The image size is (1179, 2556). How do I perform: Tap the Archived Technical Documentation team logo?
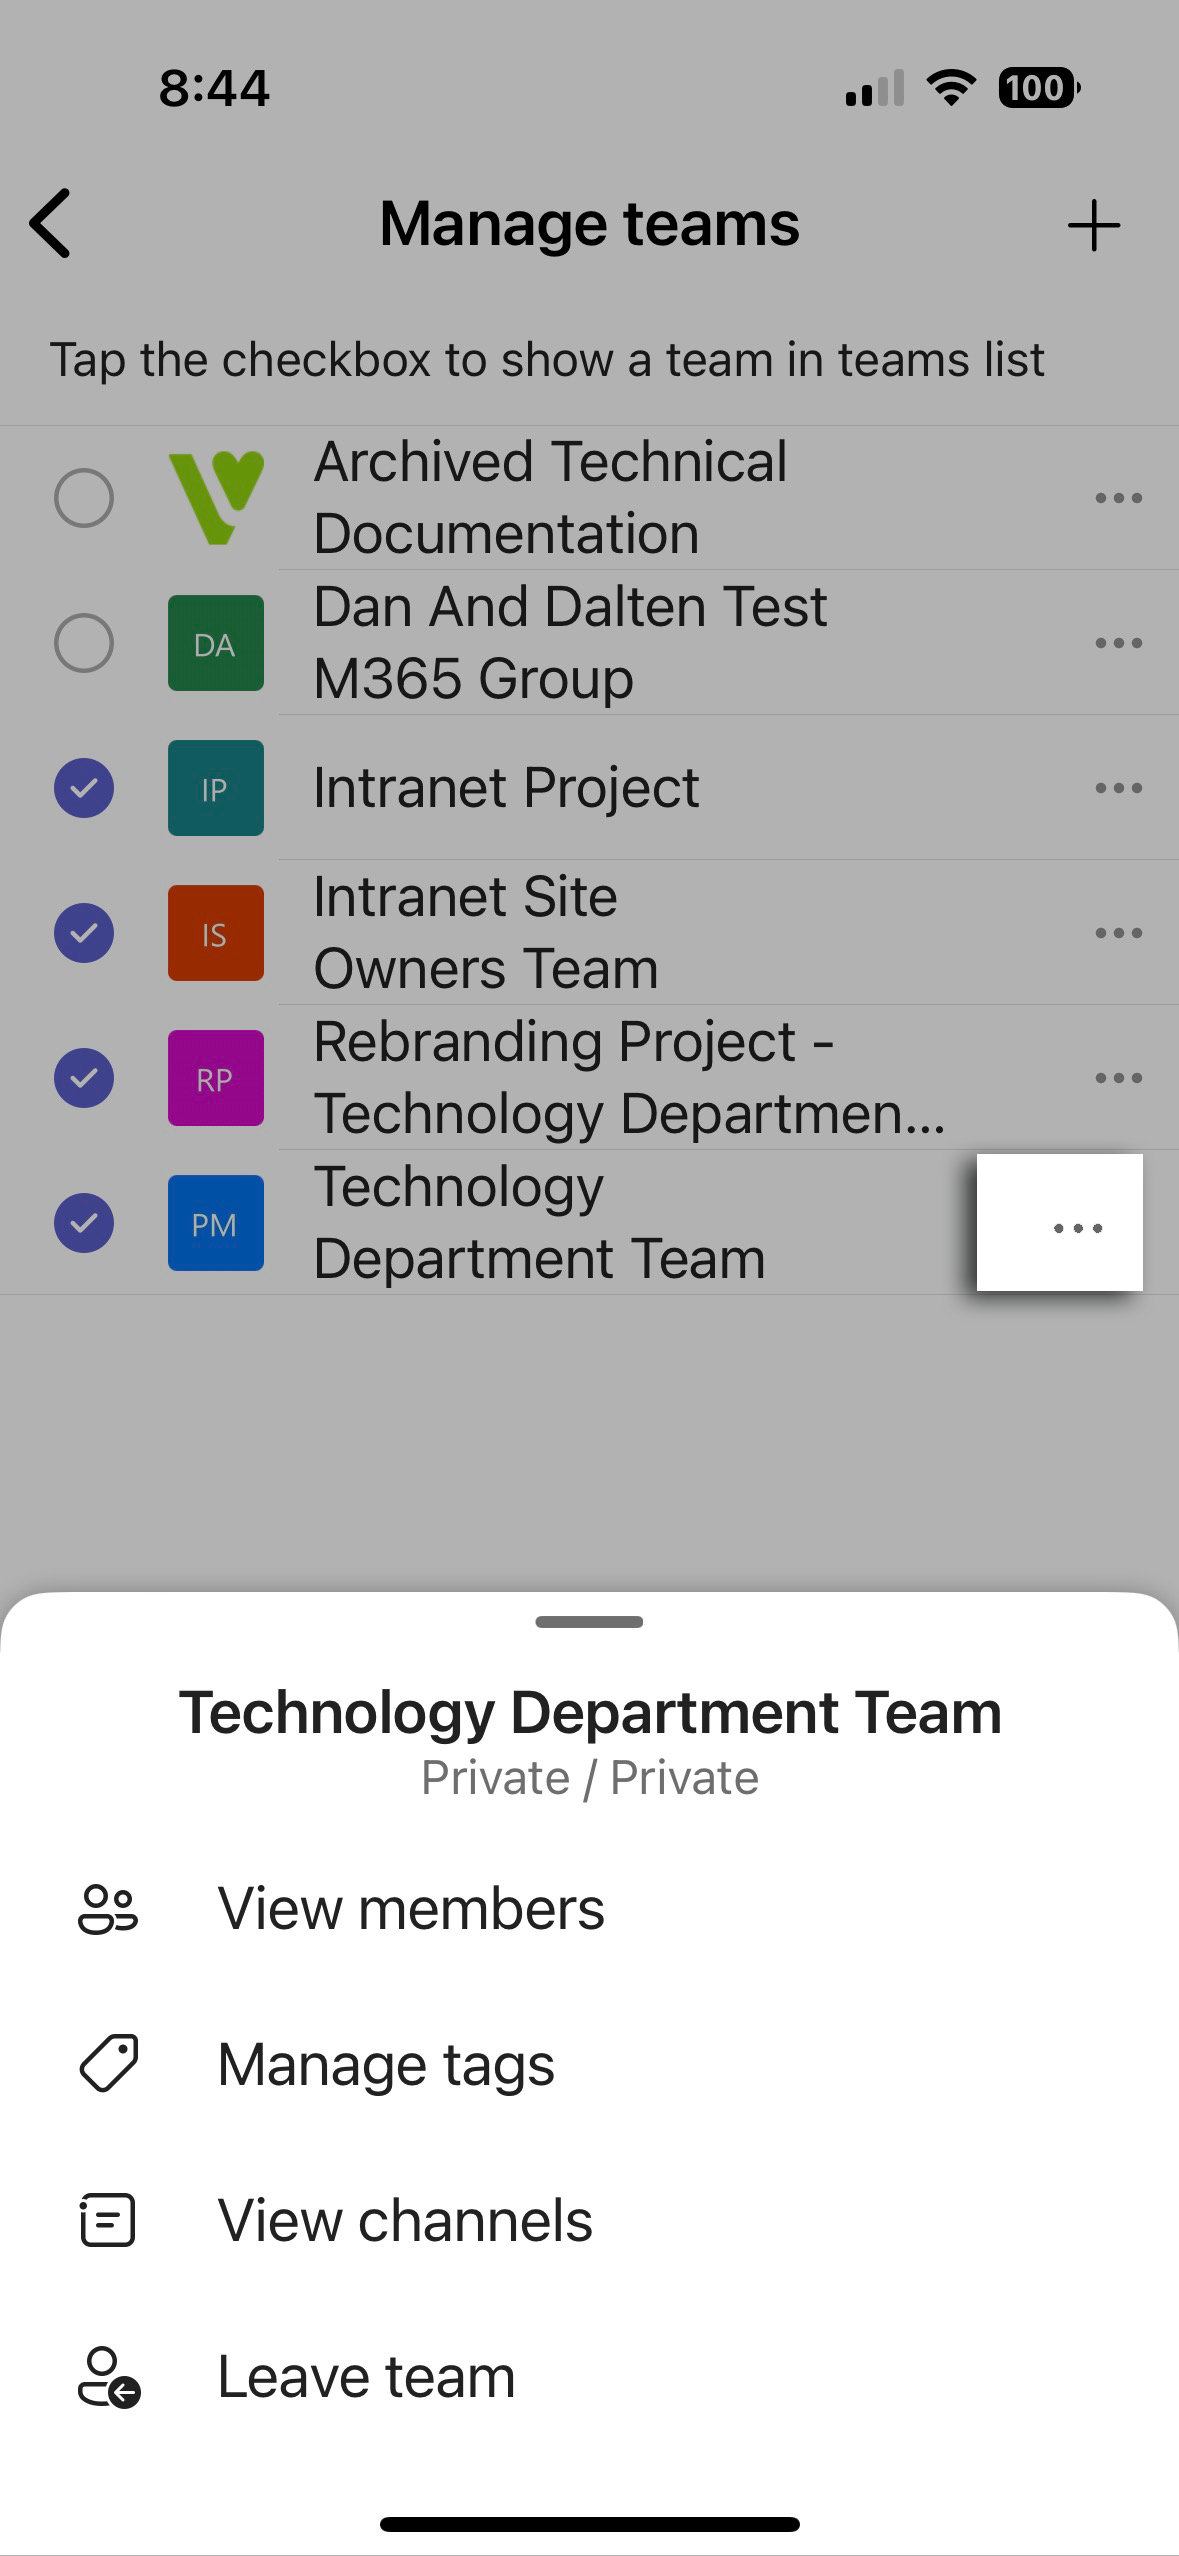point(216,498)
